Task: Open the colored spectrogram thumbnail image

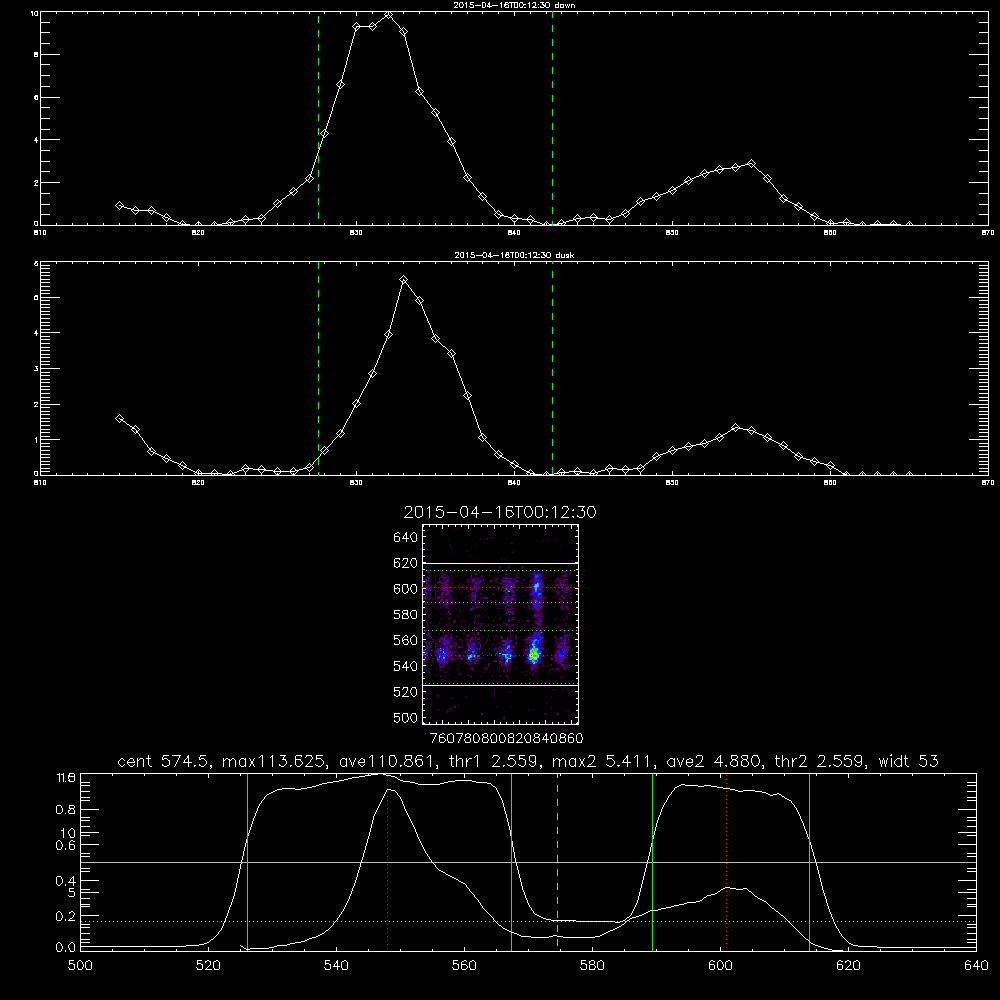Action: [500, 624]
